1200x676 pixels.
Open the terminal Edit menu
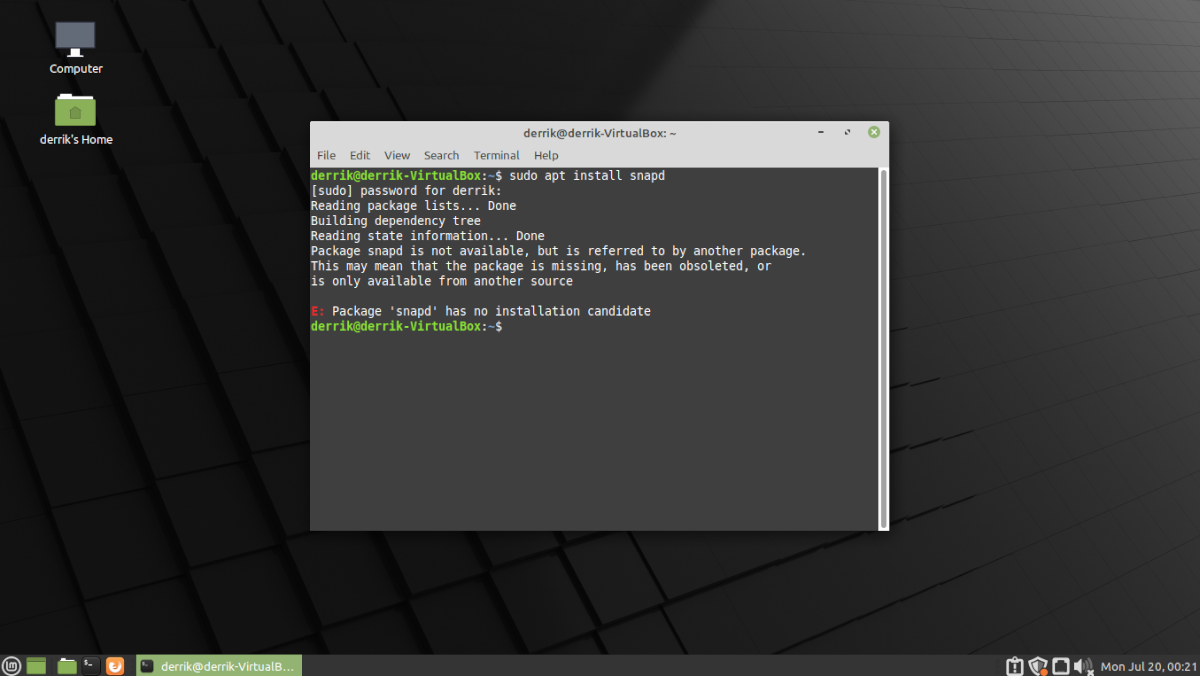(360, 155)
